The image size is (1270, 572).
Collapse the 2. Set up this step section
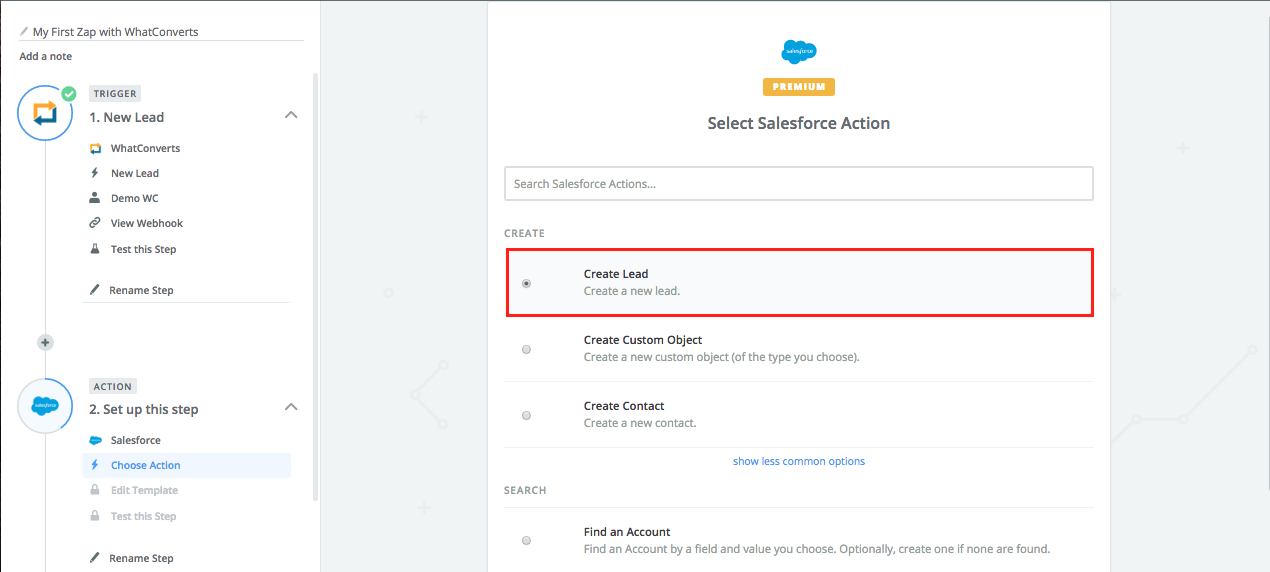pos(291,407)
